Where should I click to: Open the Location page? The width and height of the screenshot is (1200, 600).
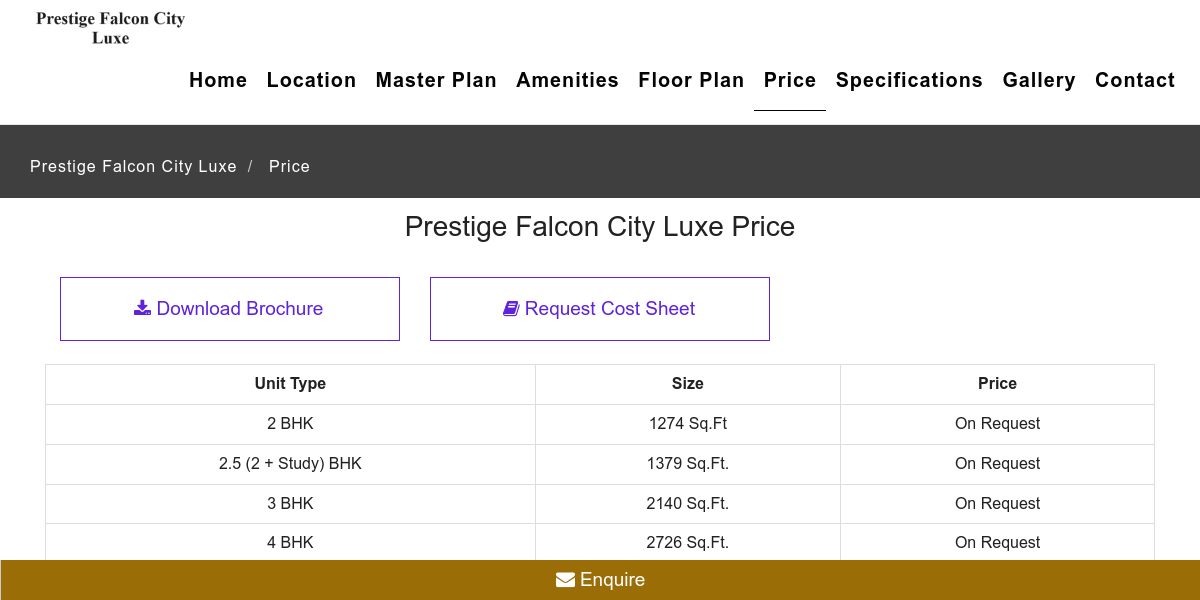coord(311,80)
